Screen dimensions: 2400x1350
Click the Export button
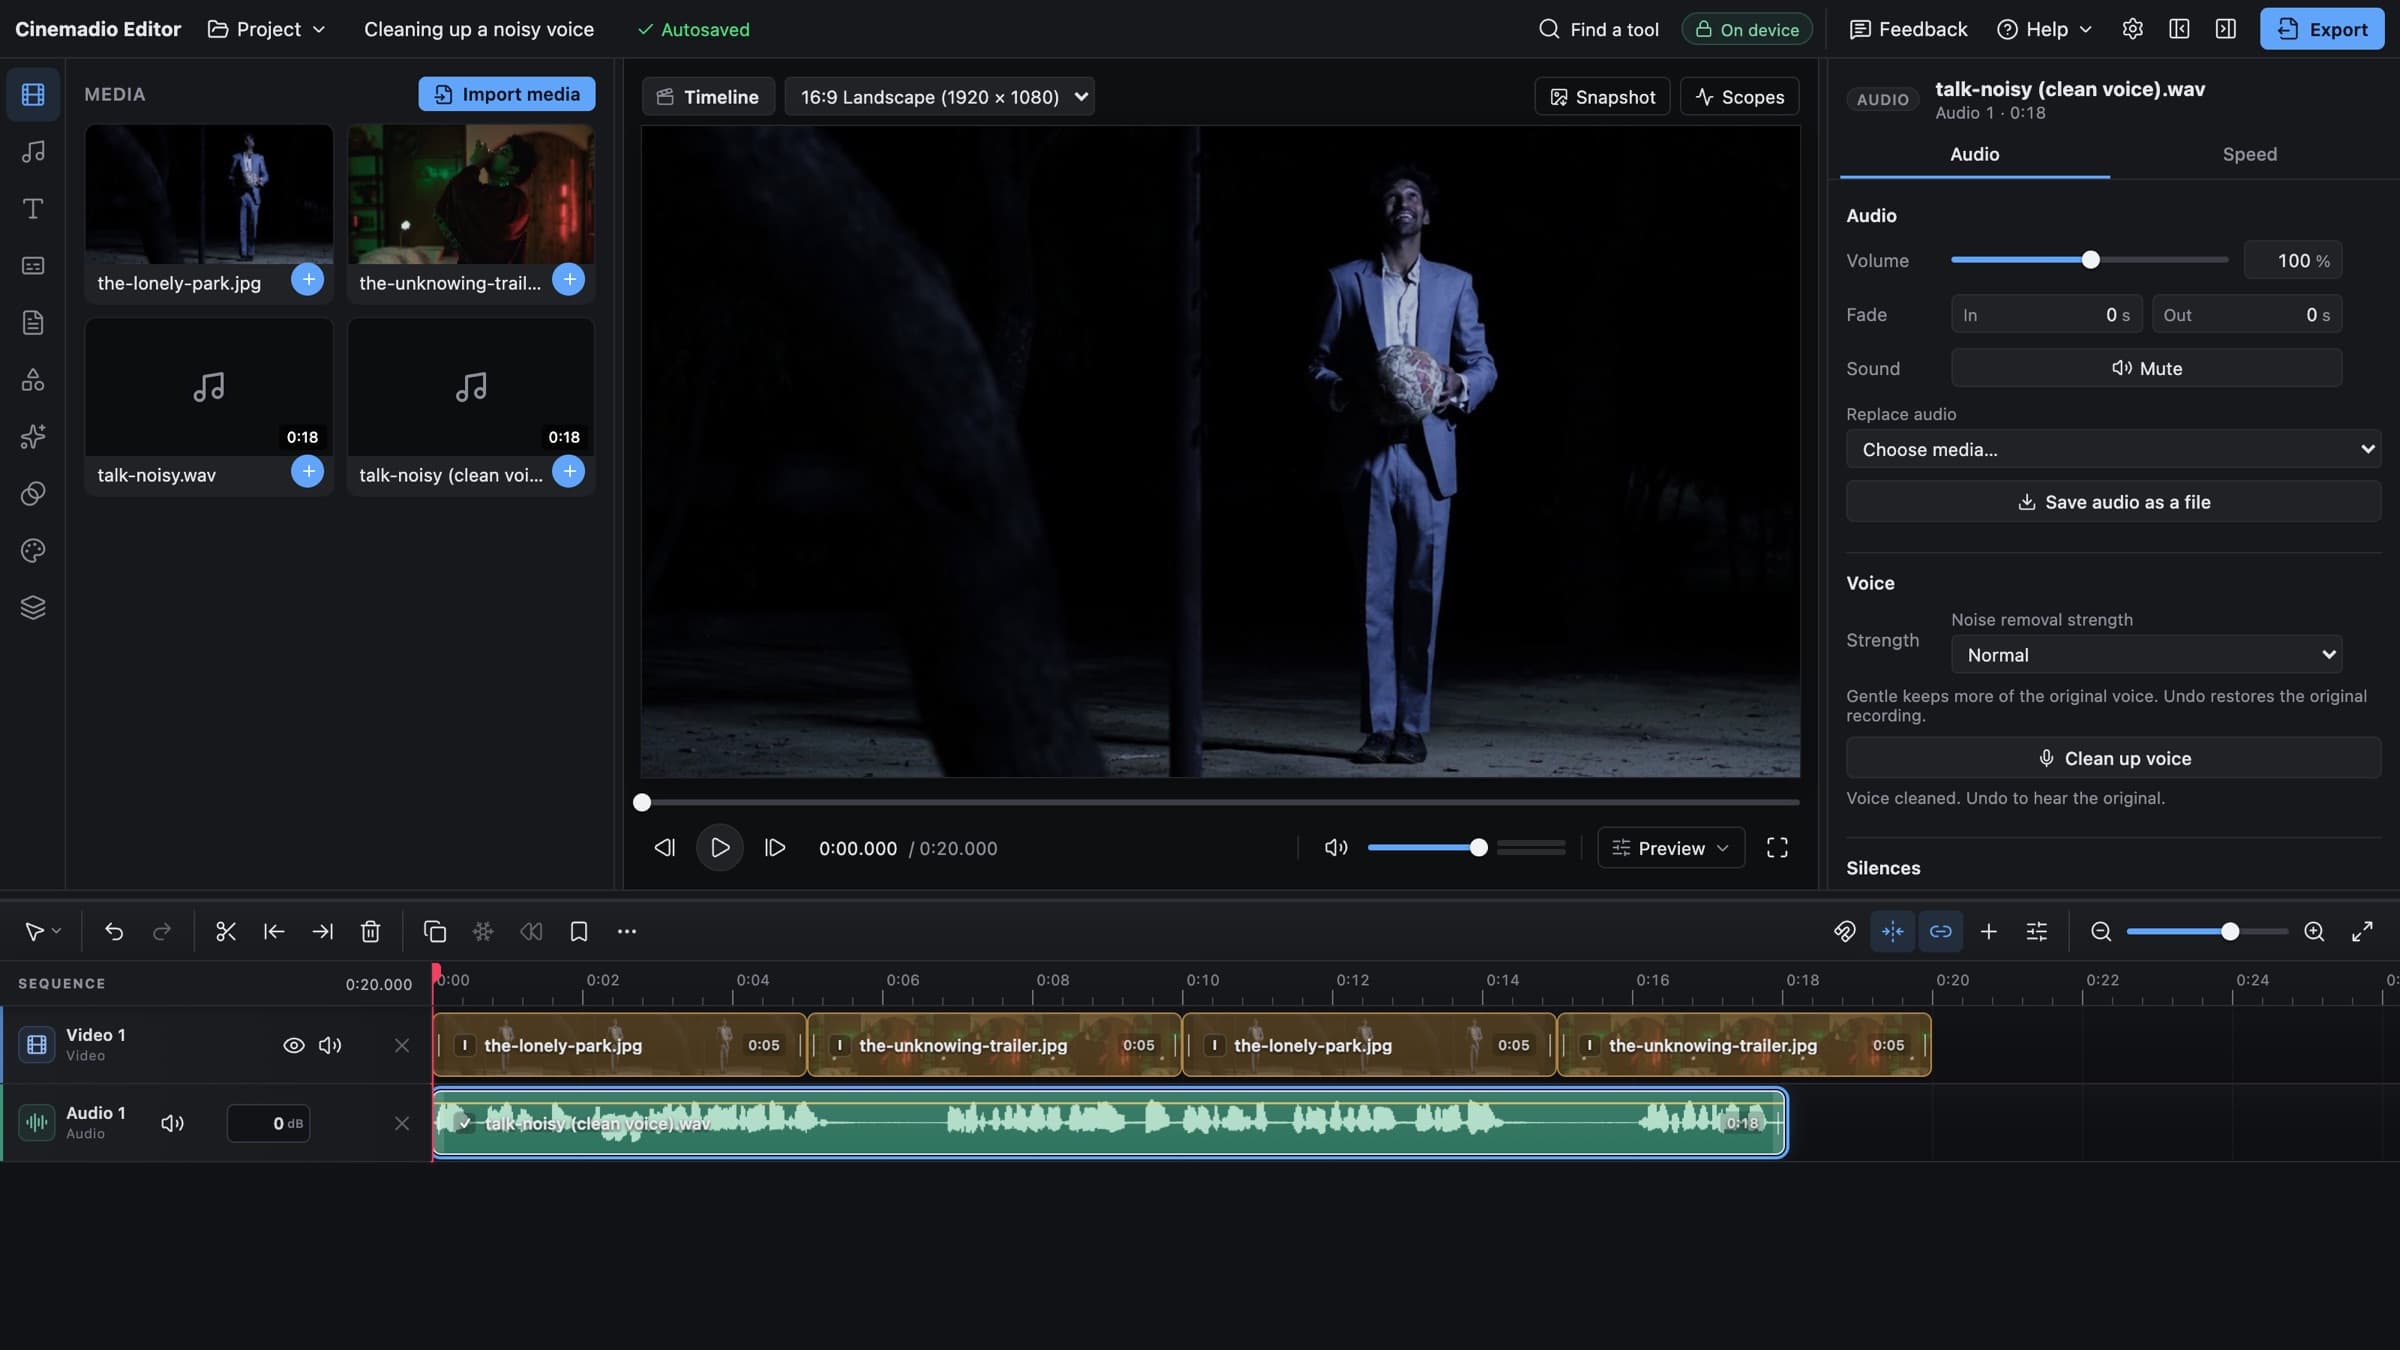(x=2322, y=29)
